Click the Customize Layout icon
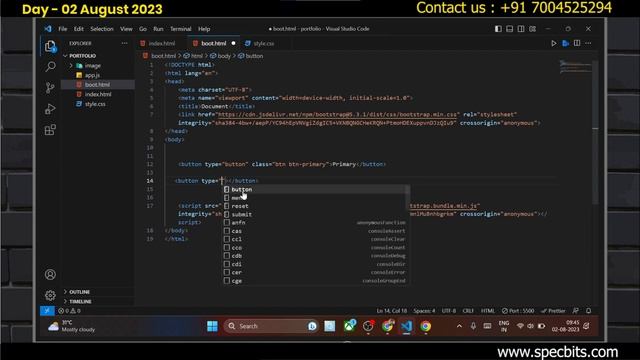 pyautogui.click(x=533, y=29)
